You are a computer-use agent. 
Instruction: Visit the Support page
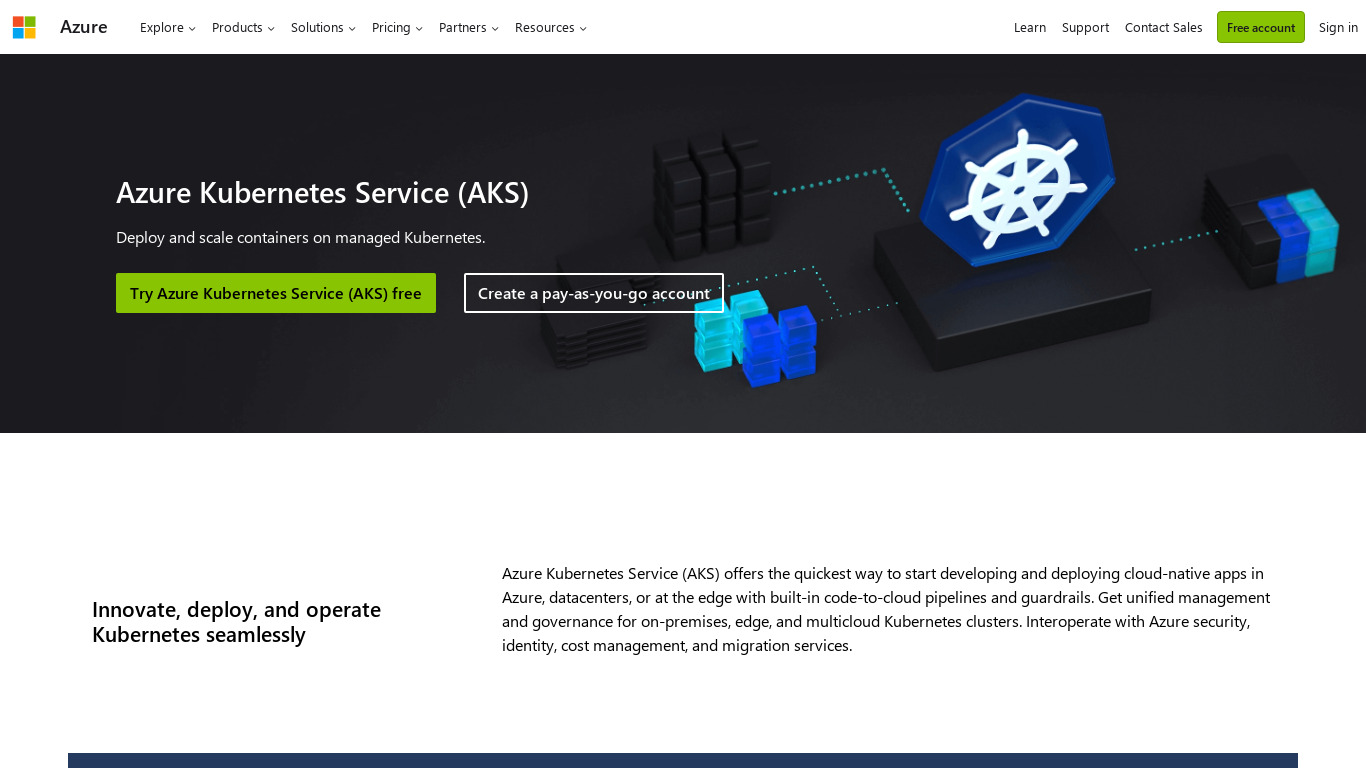click(x=1085, y=27)
